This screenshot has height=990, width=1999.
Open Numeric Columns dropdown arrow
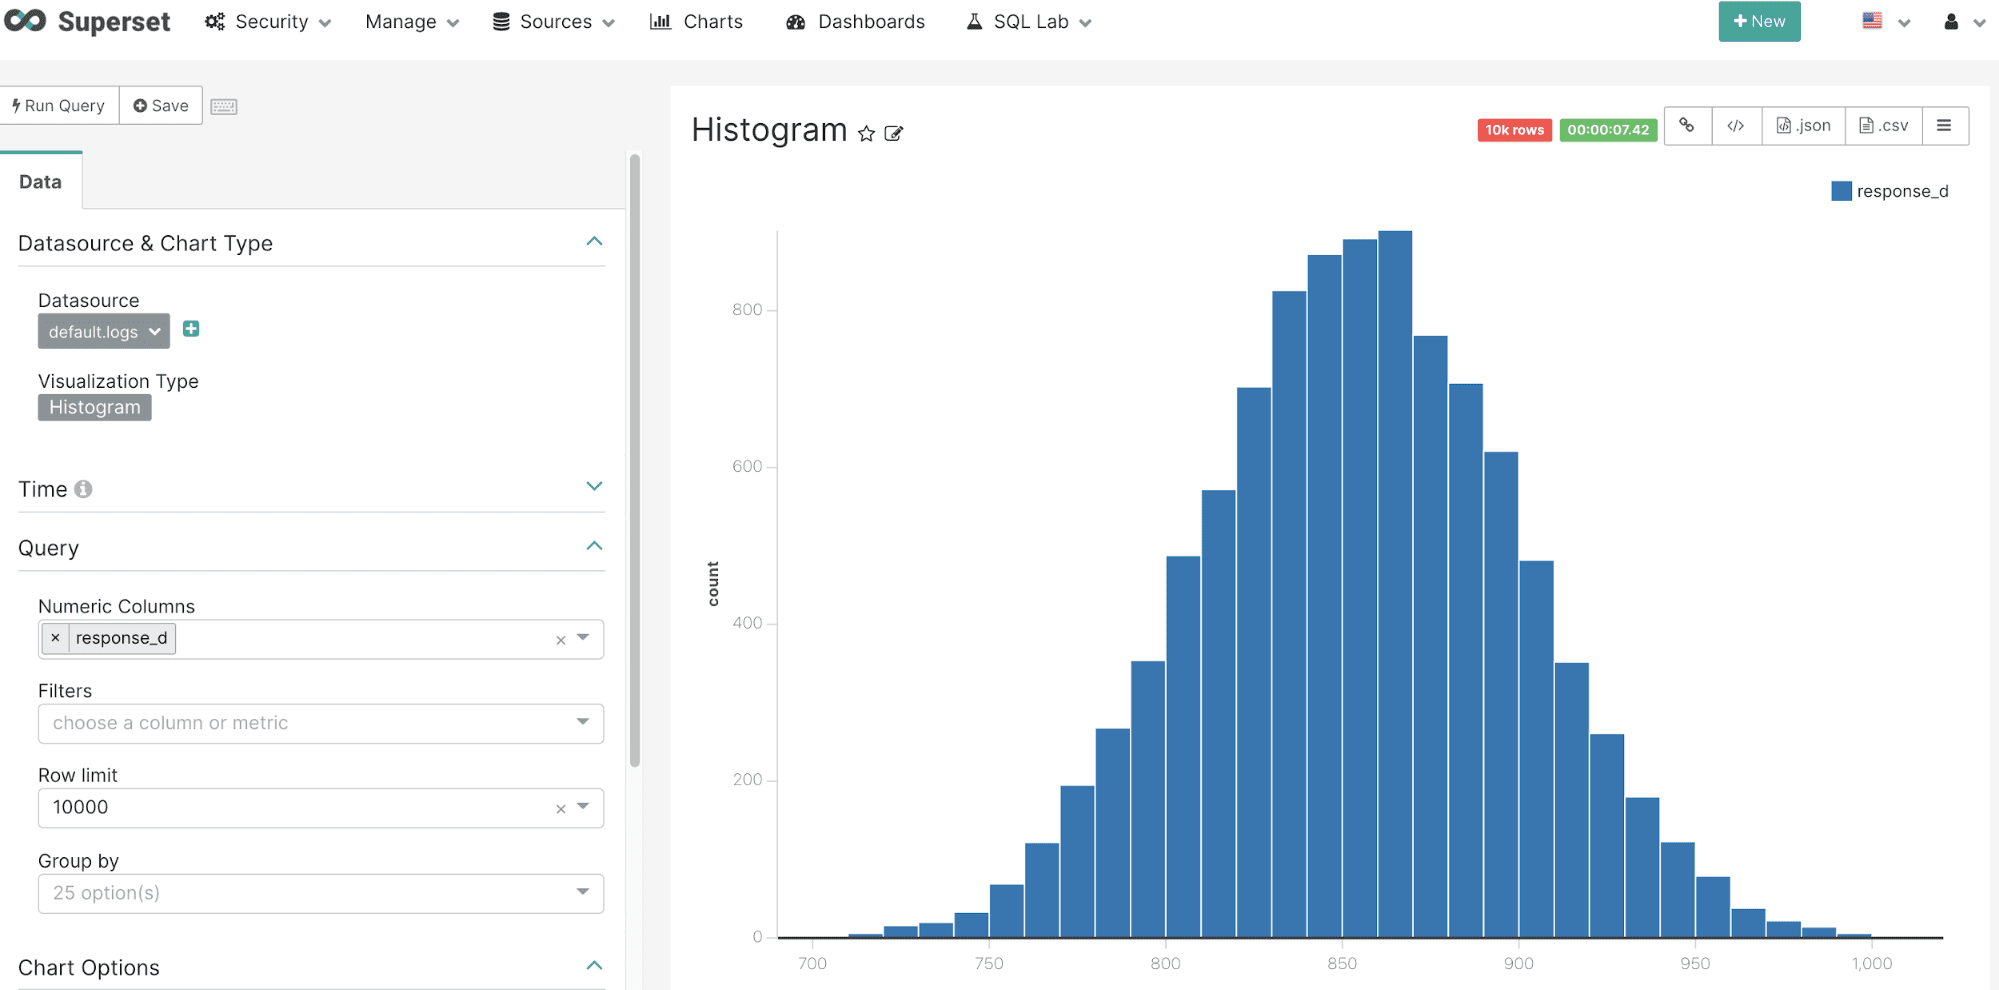tap(583, 638)
